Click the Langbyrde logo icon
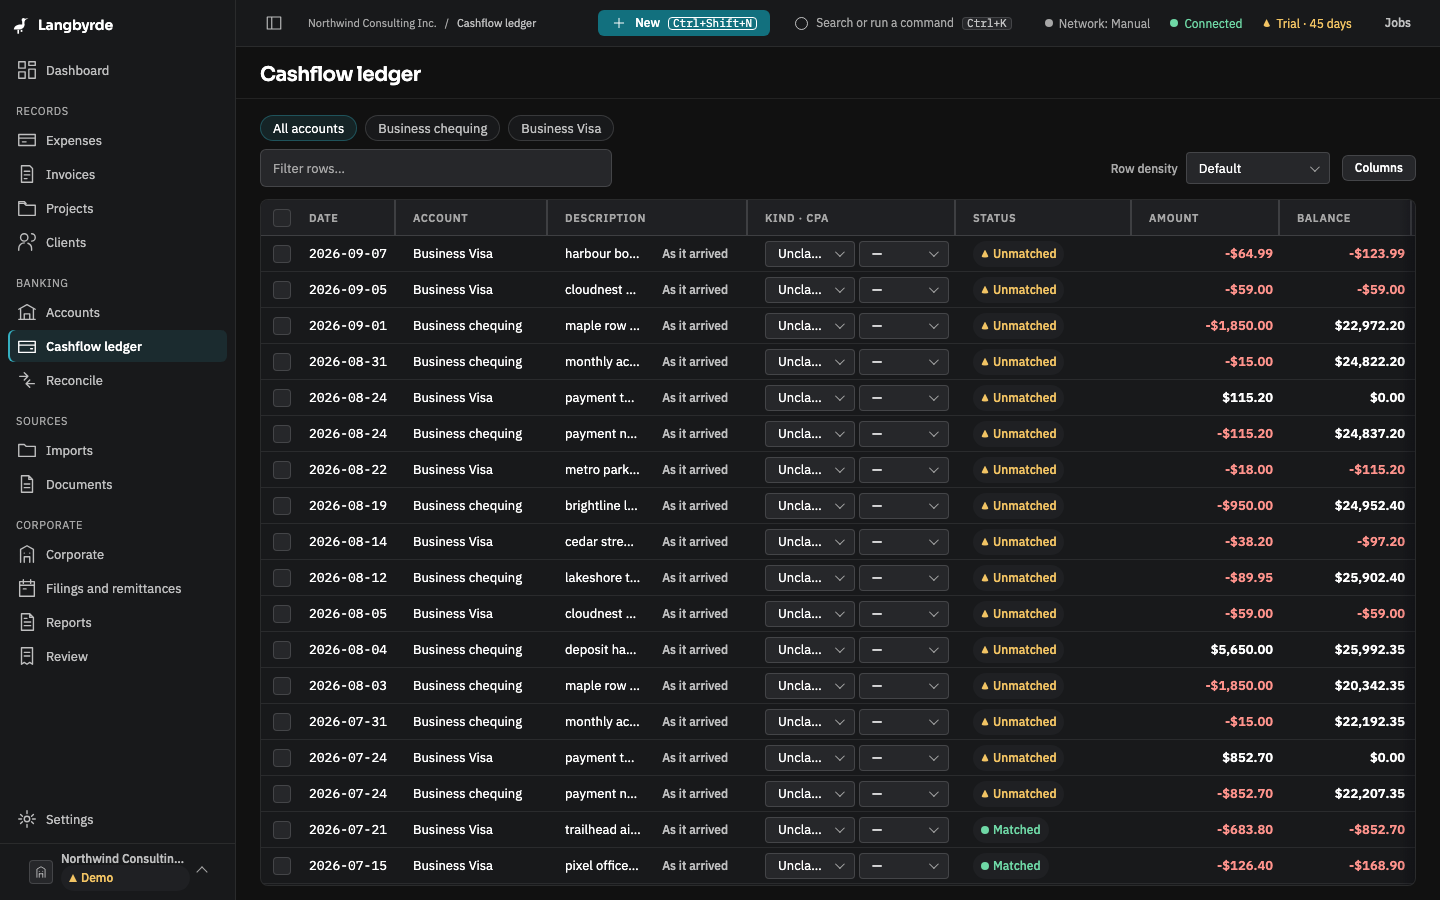Viewport: 1440px width, 900px height. pyautogui.click(x=21, y=25)
